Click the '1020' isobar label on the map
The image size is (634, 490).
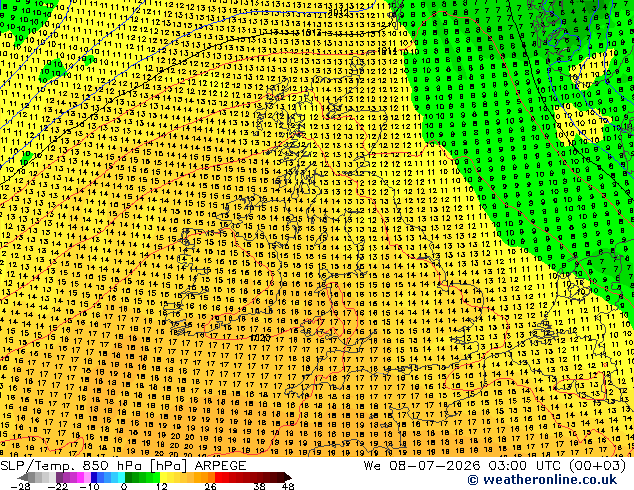260,338
